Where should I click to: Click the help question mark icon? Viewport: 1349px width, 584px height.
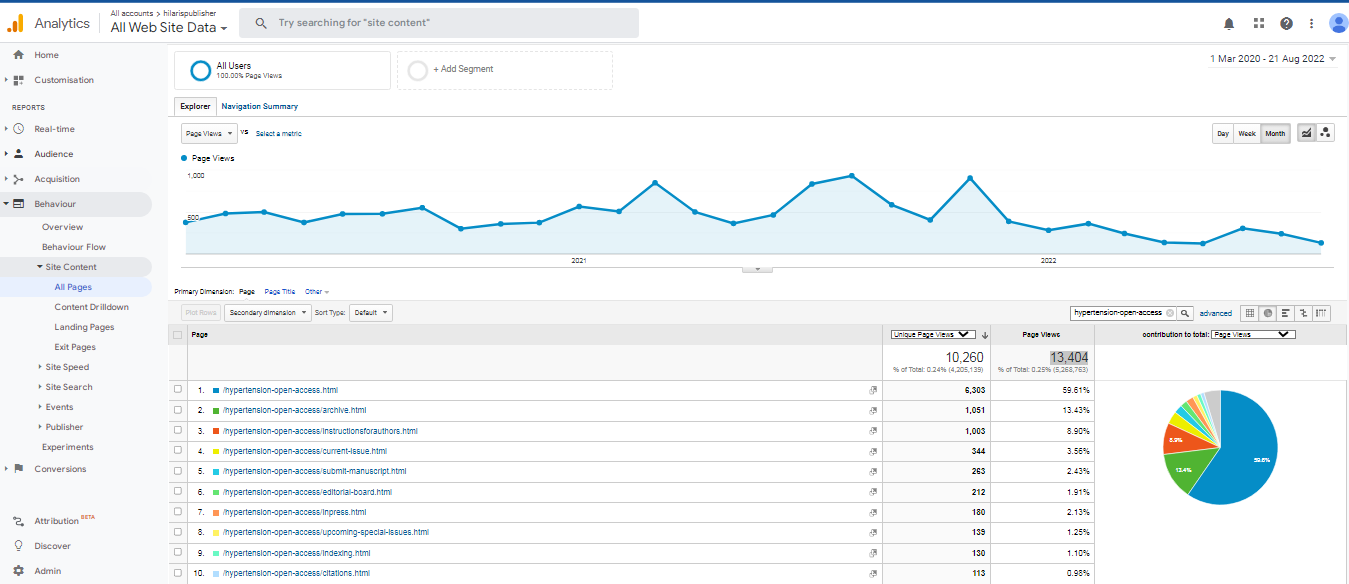[x=1286, y=23]
